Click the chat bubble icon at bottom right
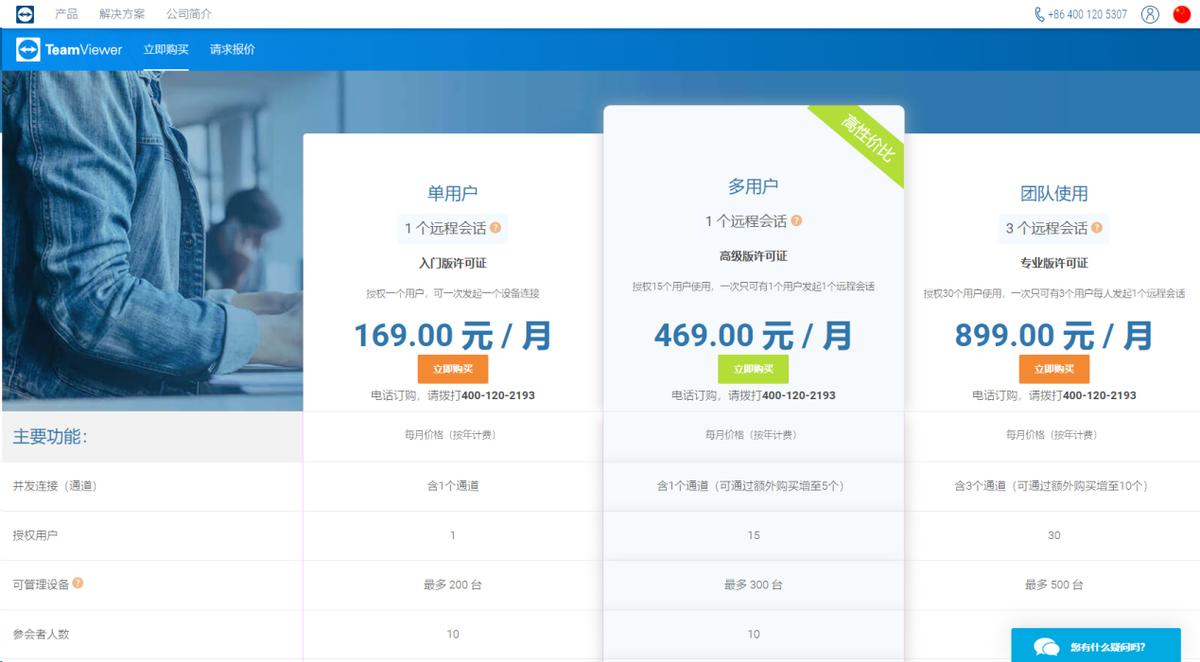The width and height of the screenshot is (1200, 662). [x=1050, y=648]
